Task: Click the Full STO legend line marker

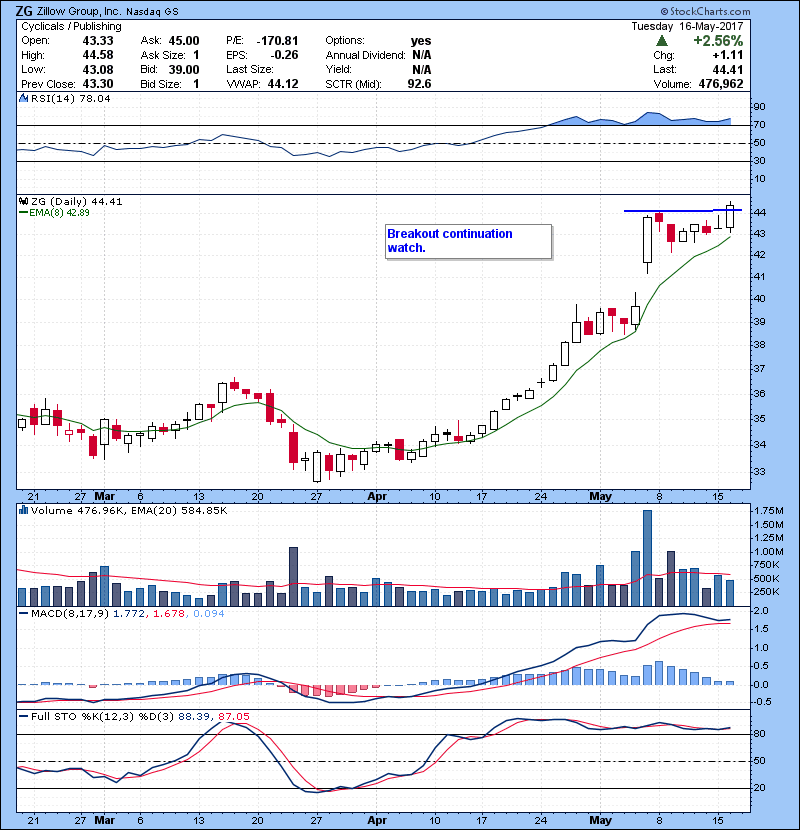Action: 23,717
